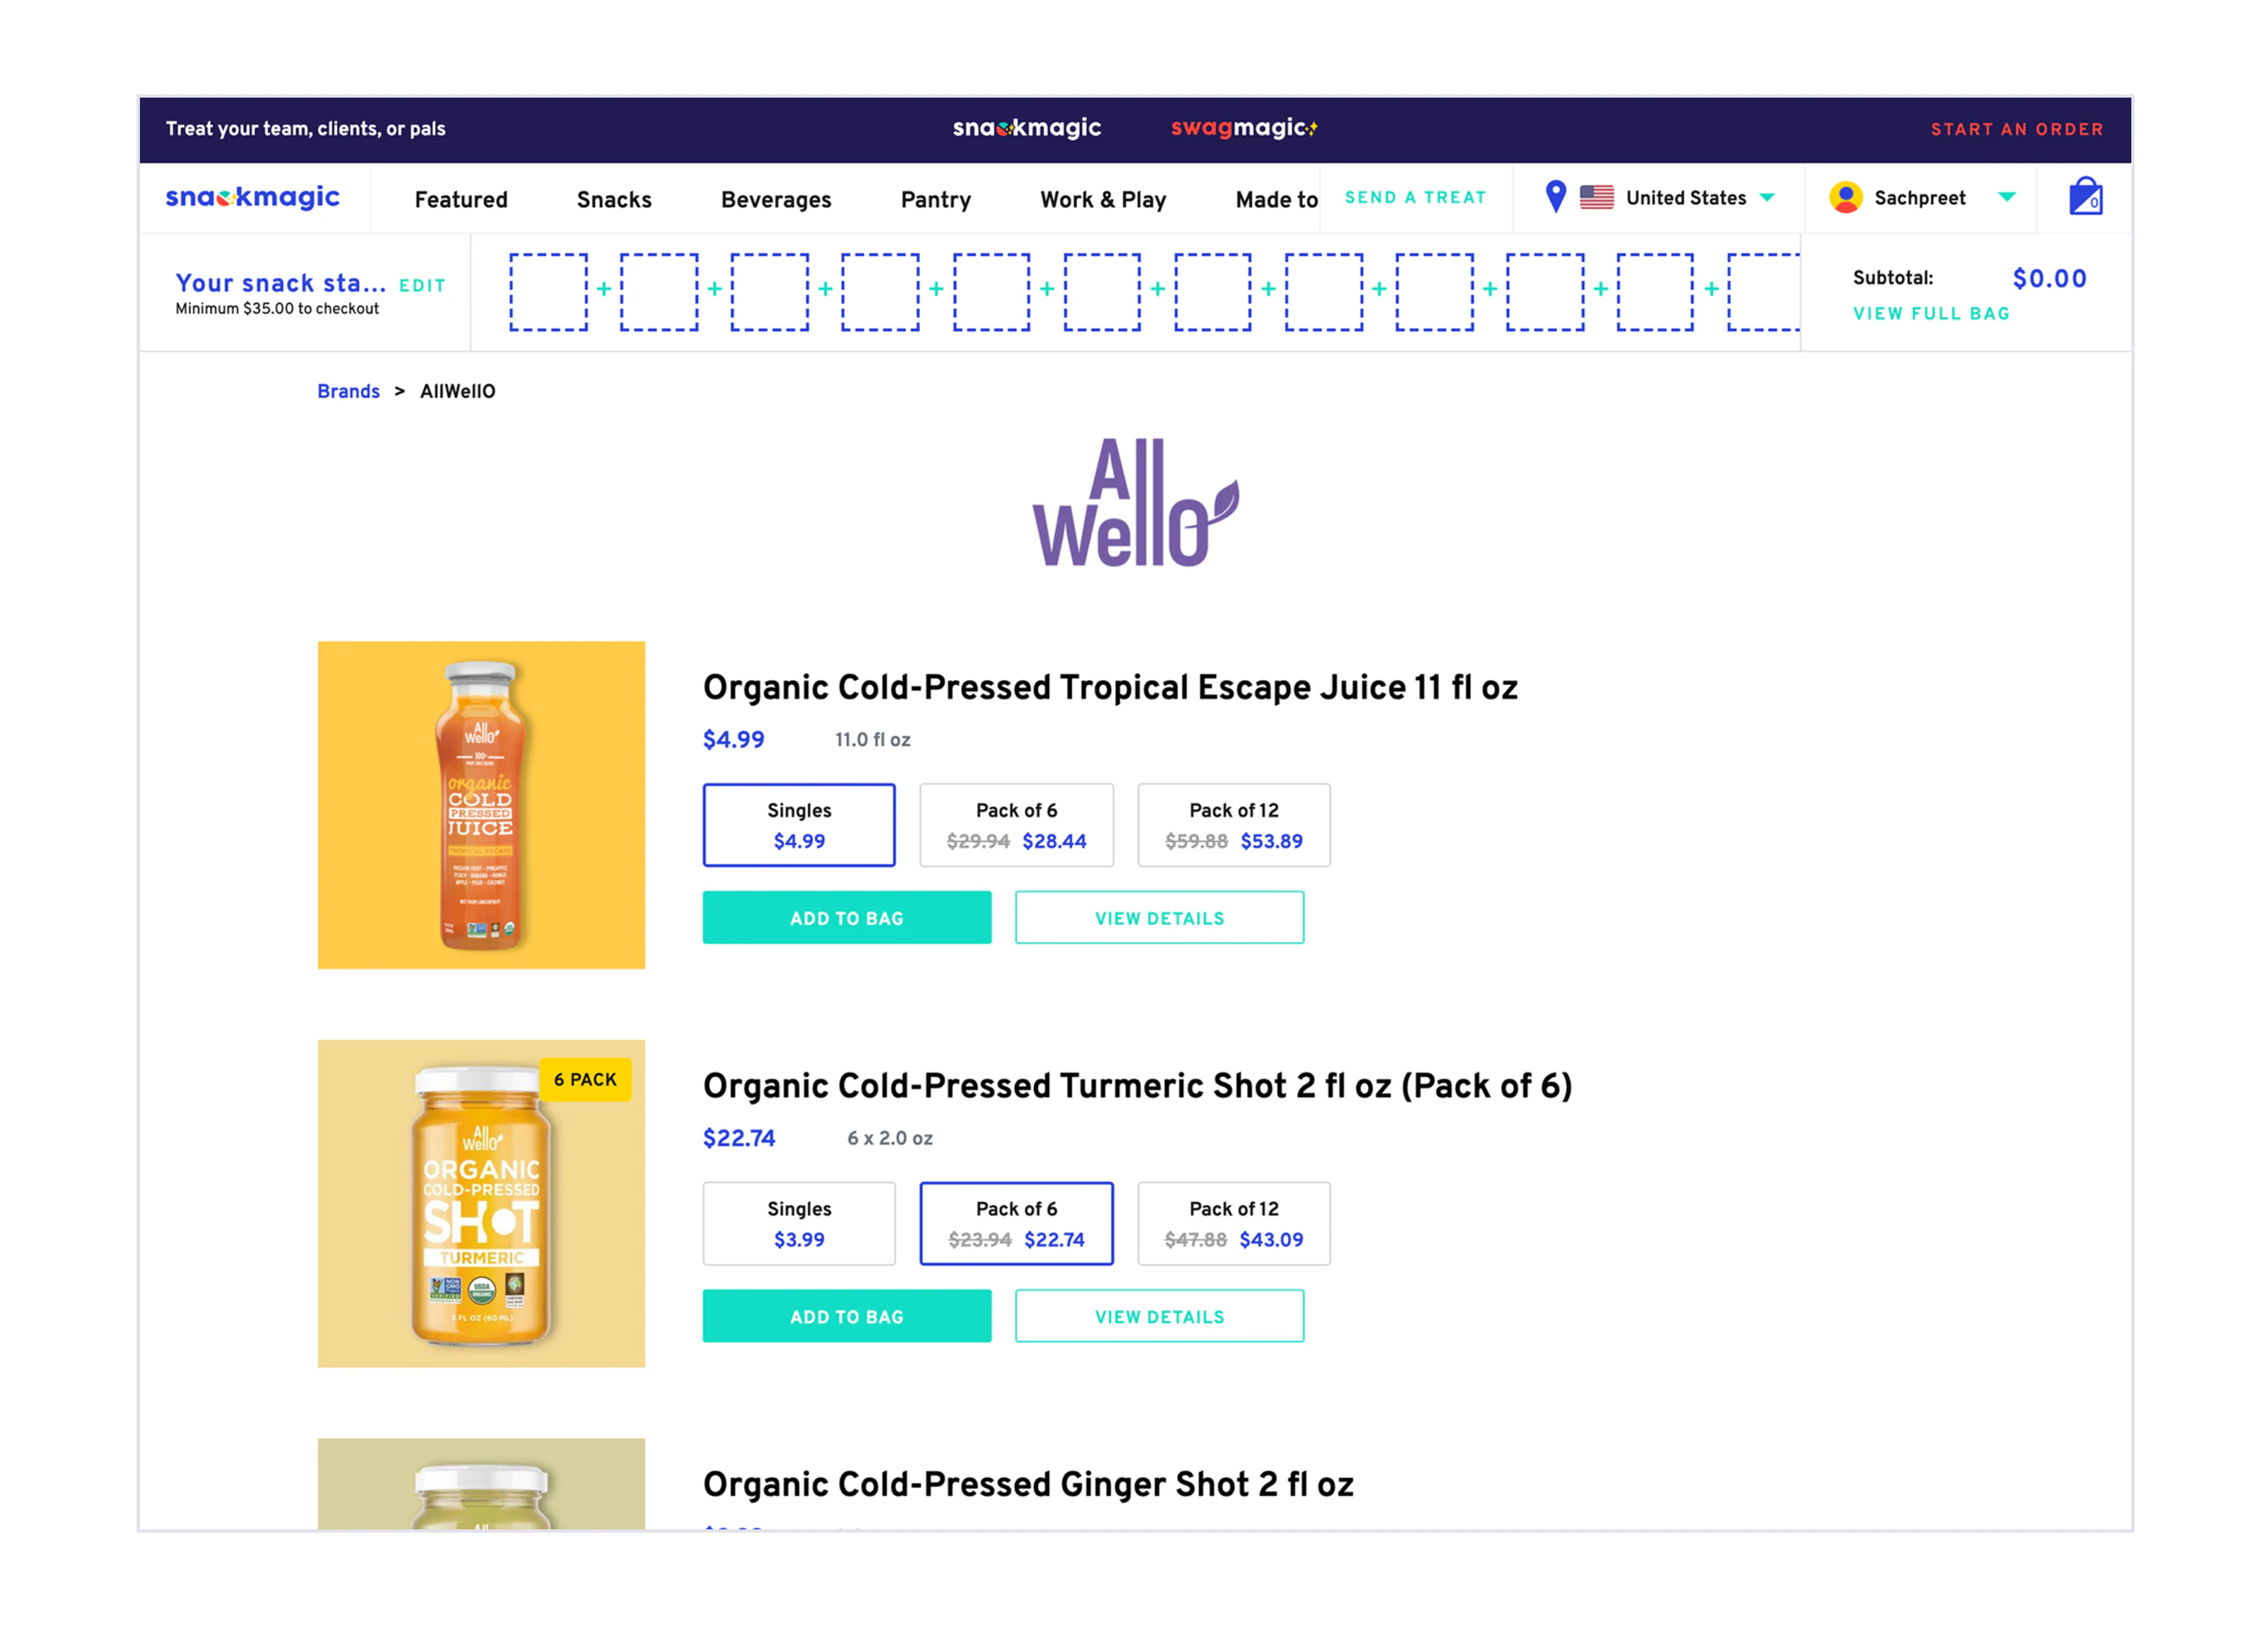Add Tropical Escape Juice to bag
This screenshot has width=2268, height=1627.
pos(847,917)
